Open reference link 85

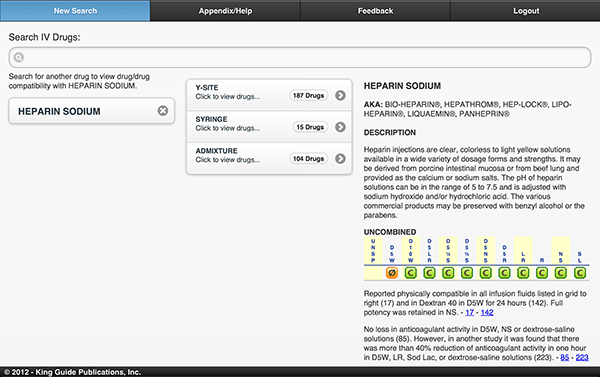[x=565, y=357]
